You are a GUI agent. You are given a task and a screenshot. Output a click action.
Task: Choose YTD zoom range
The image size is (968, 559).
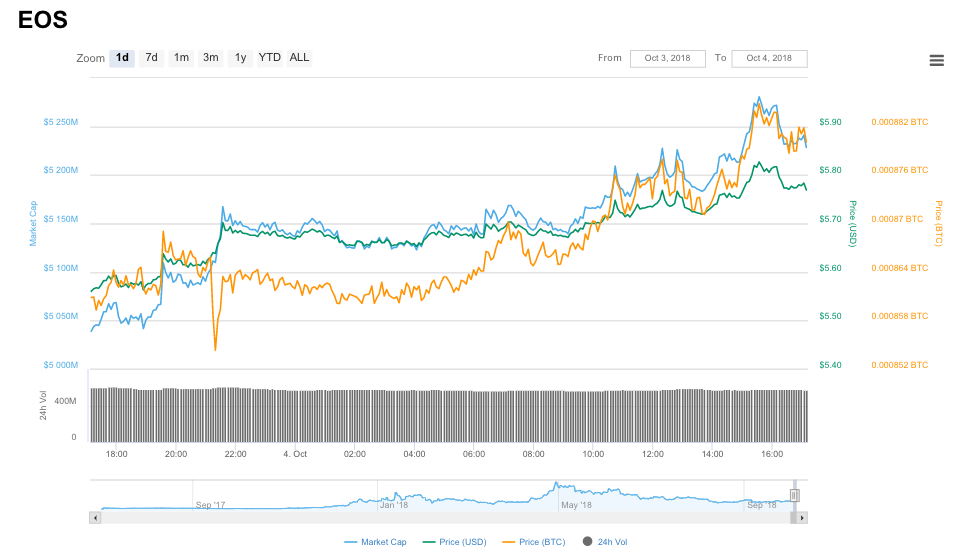269,58
